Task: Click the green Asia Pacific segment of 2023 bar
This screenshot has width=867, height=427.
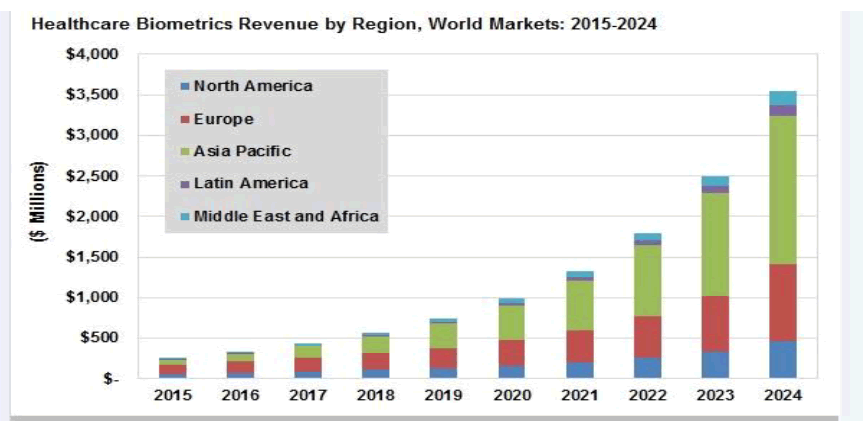Action: click(715, 244)
